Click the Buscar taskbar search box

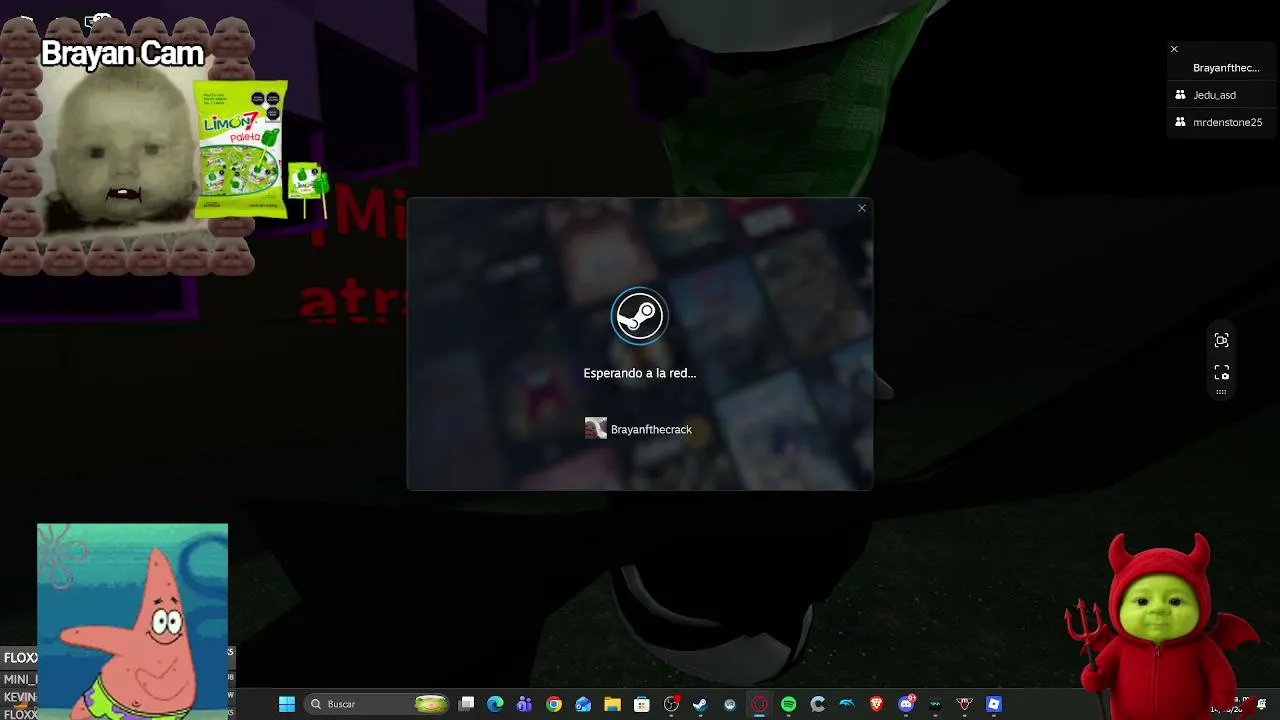click(x=376, y=704)
